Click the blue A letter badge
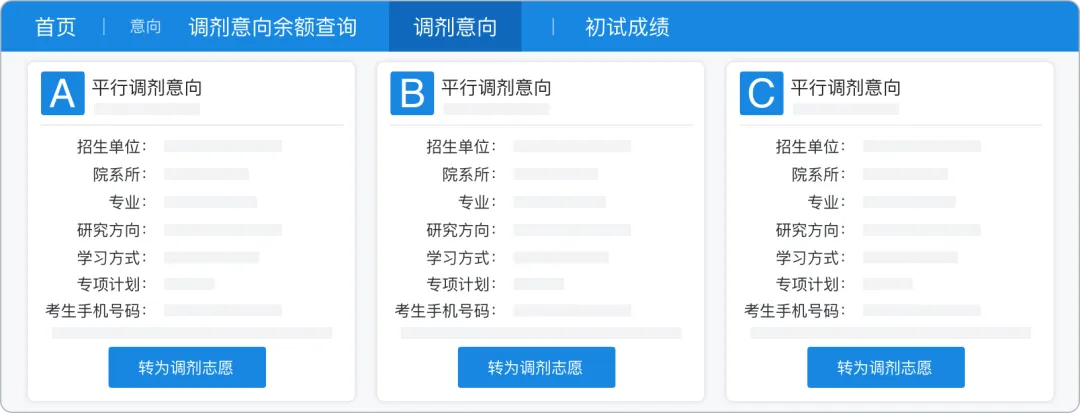Viewport: 1080px width, 413px height. coord(62,93)
